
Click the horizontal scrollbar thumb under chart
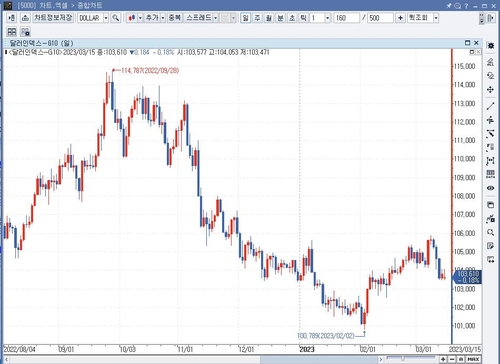[319, 359]
